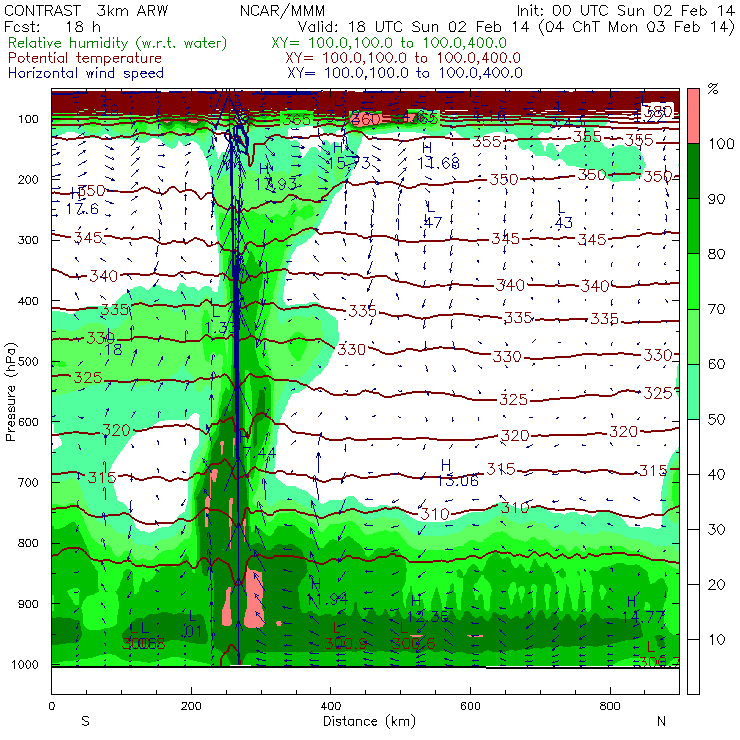Click the colorbar tick label '50'

tap(717, 420)
